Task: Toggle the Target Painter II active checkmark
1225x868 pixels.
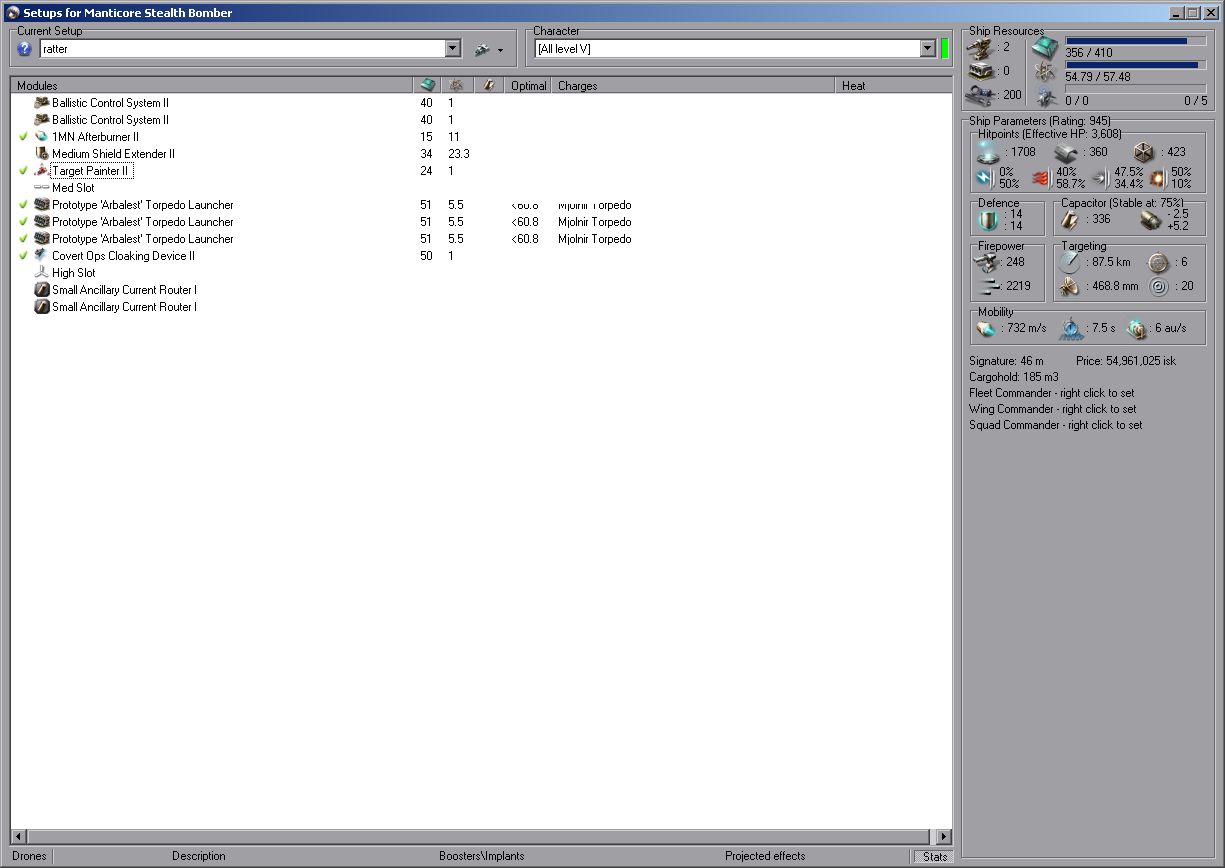Action: [x=23, y=171]
